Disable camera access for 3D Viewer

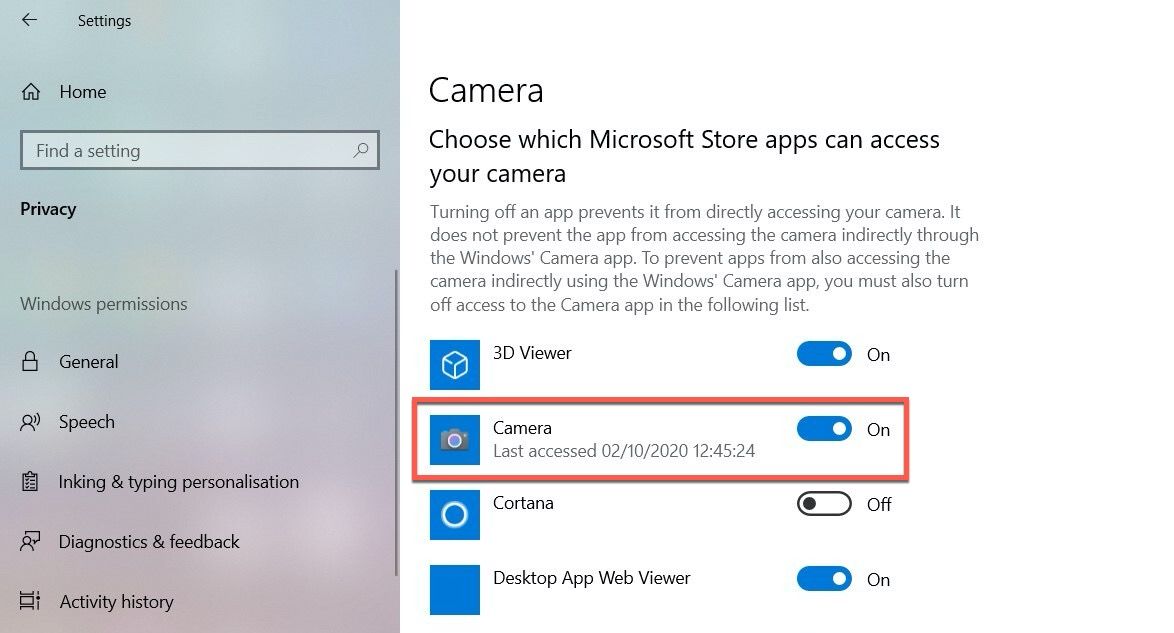[824, 354]
